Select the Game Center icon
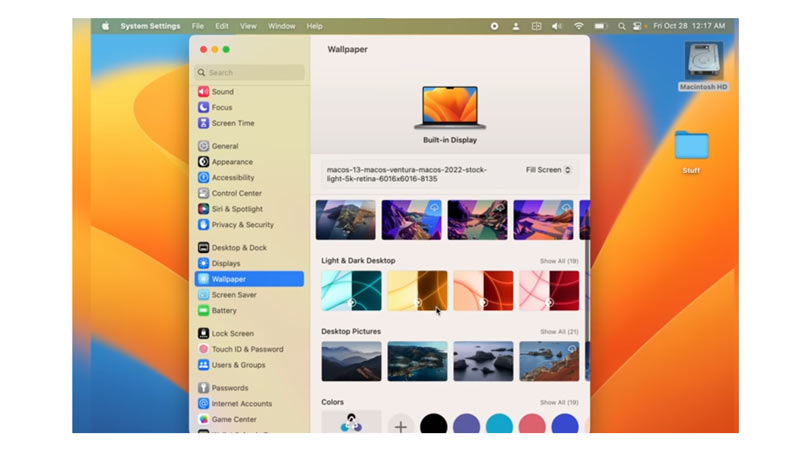The width and height of the screenshot is (800, 450). (x=203, y=419)
